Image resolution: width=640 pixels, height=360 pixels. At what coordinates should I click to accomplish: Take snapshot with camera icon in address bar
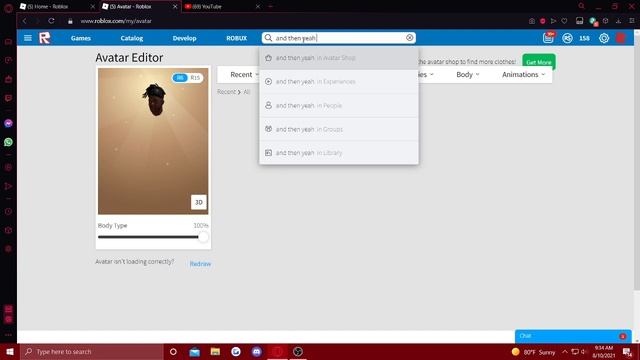point(531,21)
